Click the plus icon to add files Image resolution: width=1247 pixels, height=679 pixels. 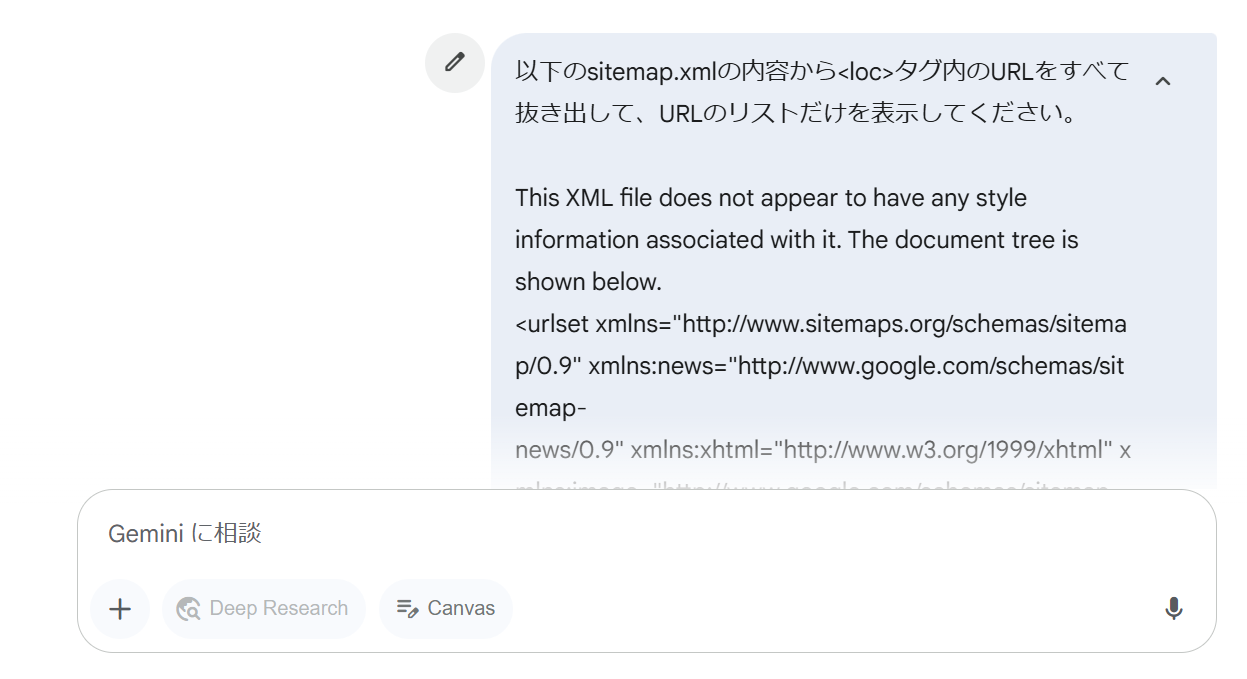click(120, 609)
